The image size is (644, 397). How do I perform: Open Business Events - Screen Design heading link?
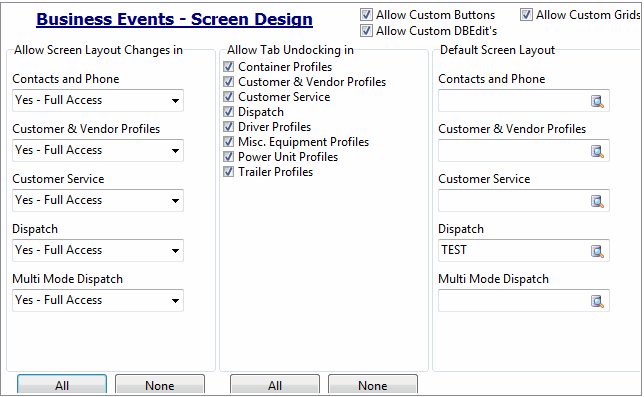point(175,19)
